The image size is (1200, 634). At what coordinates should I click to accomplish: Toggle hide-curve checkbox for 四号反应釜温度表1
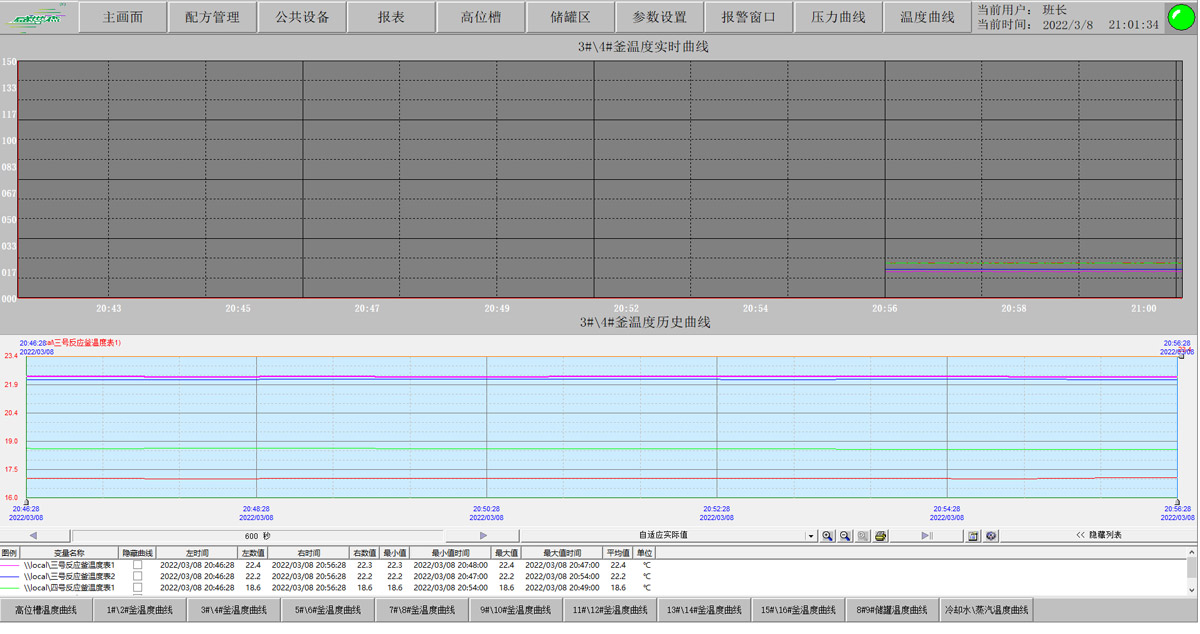138,588
